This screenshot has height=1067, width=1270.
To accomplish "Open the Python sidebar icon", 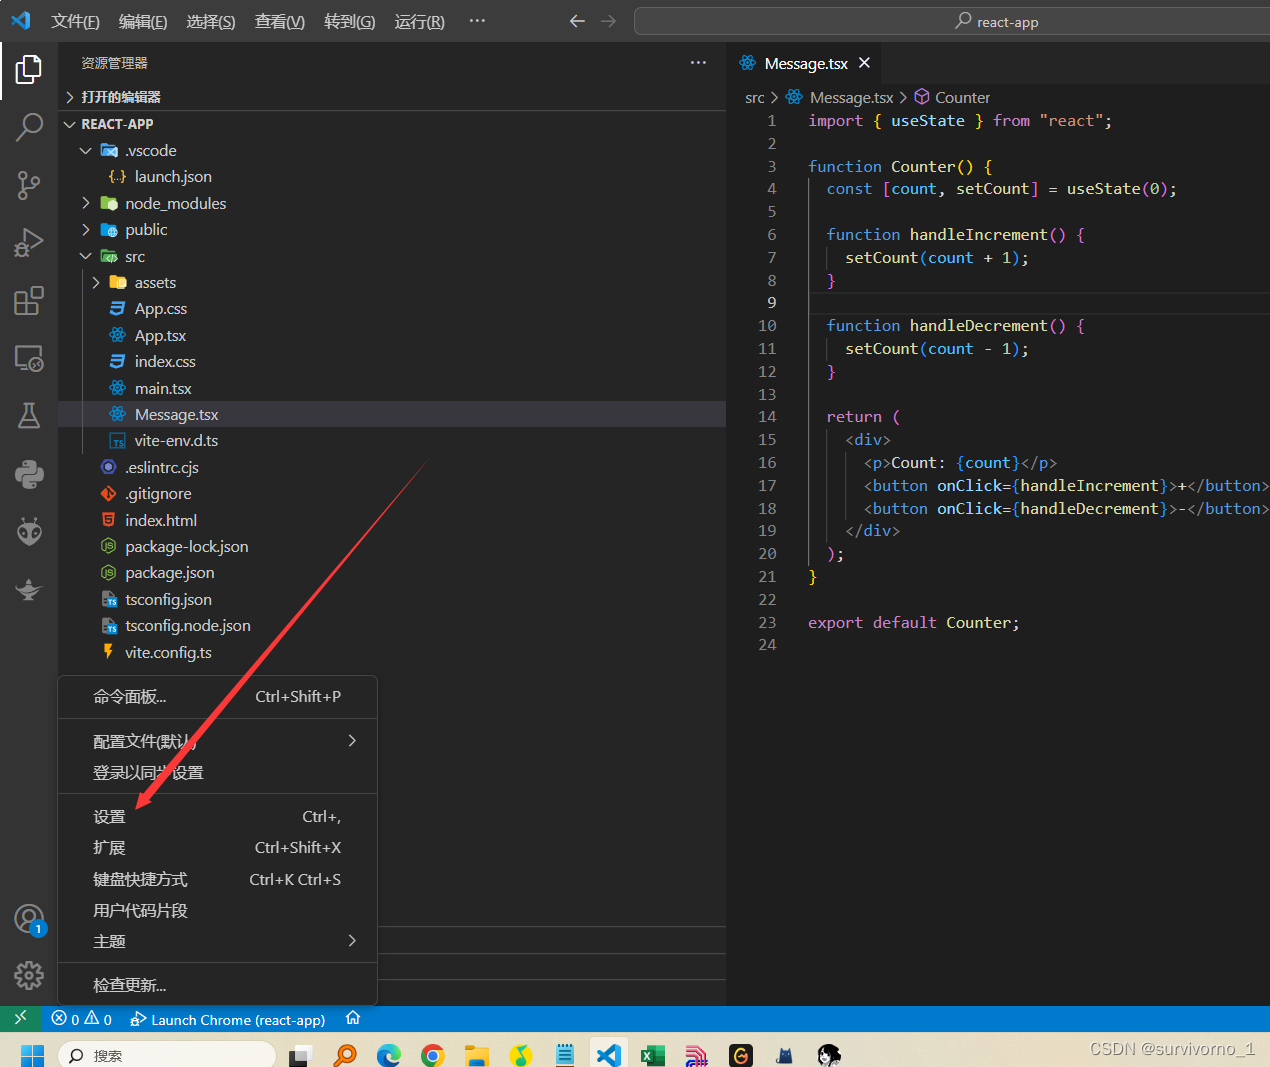I will pyautogui.click(x=29, y=473).
